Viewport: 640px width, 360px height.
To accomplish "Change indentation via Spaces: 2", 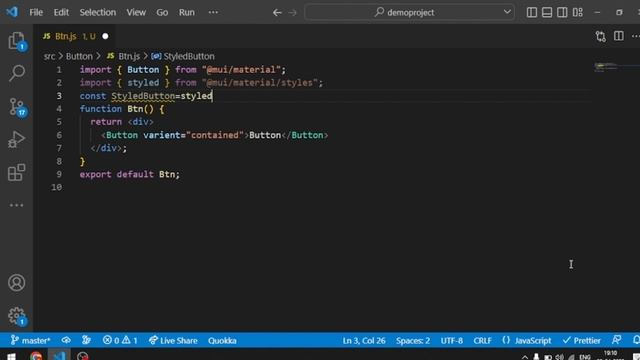I will 413,340.
